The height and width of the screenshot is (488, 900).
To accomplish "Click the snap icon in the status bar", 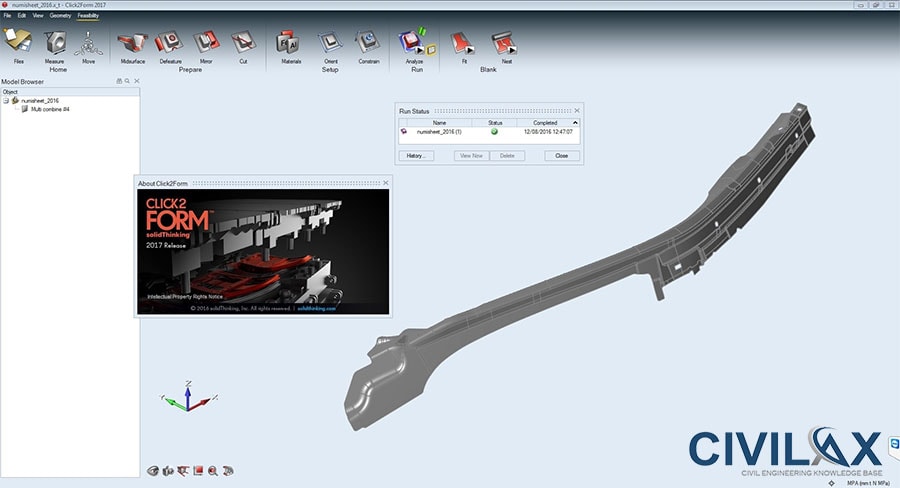I will [x=831, y=483].
